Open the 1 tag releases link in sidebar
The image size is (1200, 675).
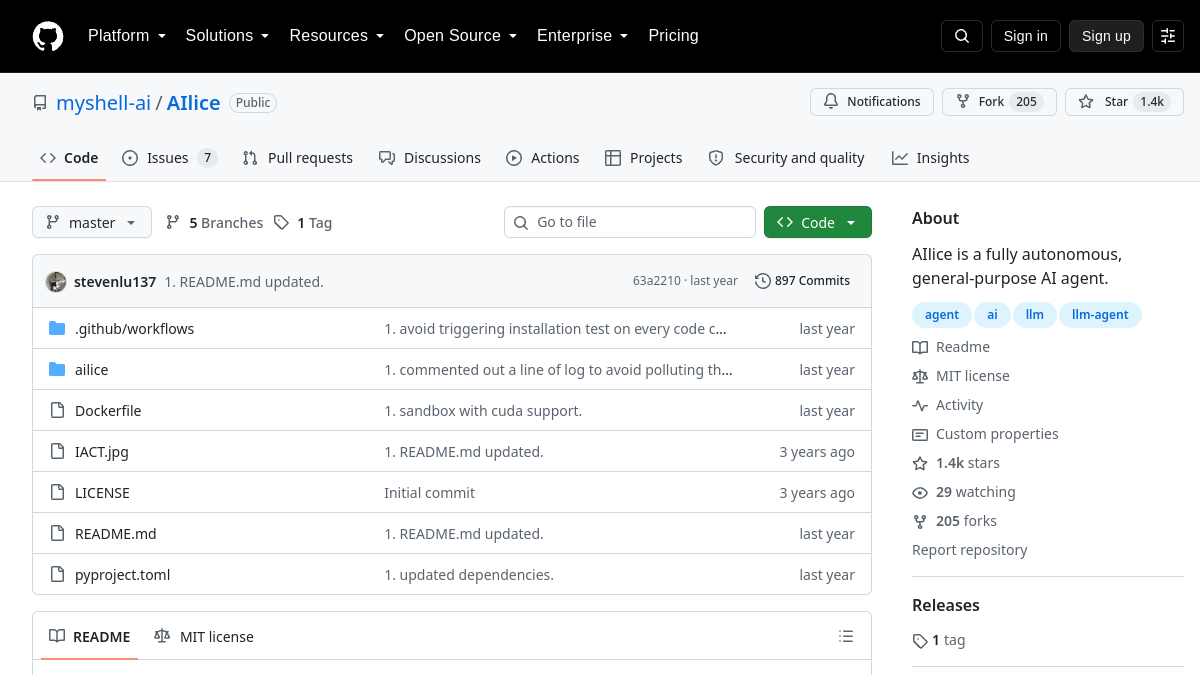coord(939,640)
